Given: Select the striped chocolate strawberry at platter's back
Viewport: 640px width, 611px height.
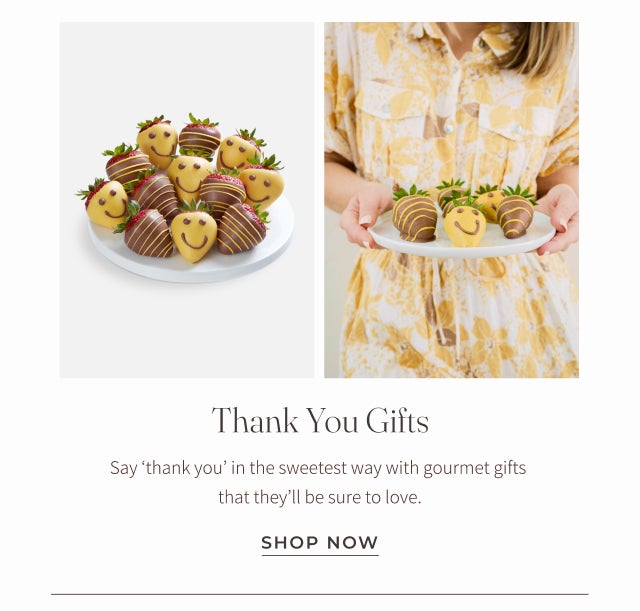Looking at the screenshot, I should 200,135.
